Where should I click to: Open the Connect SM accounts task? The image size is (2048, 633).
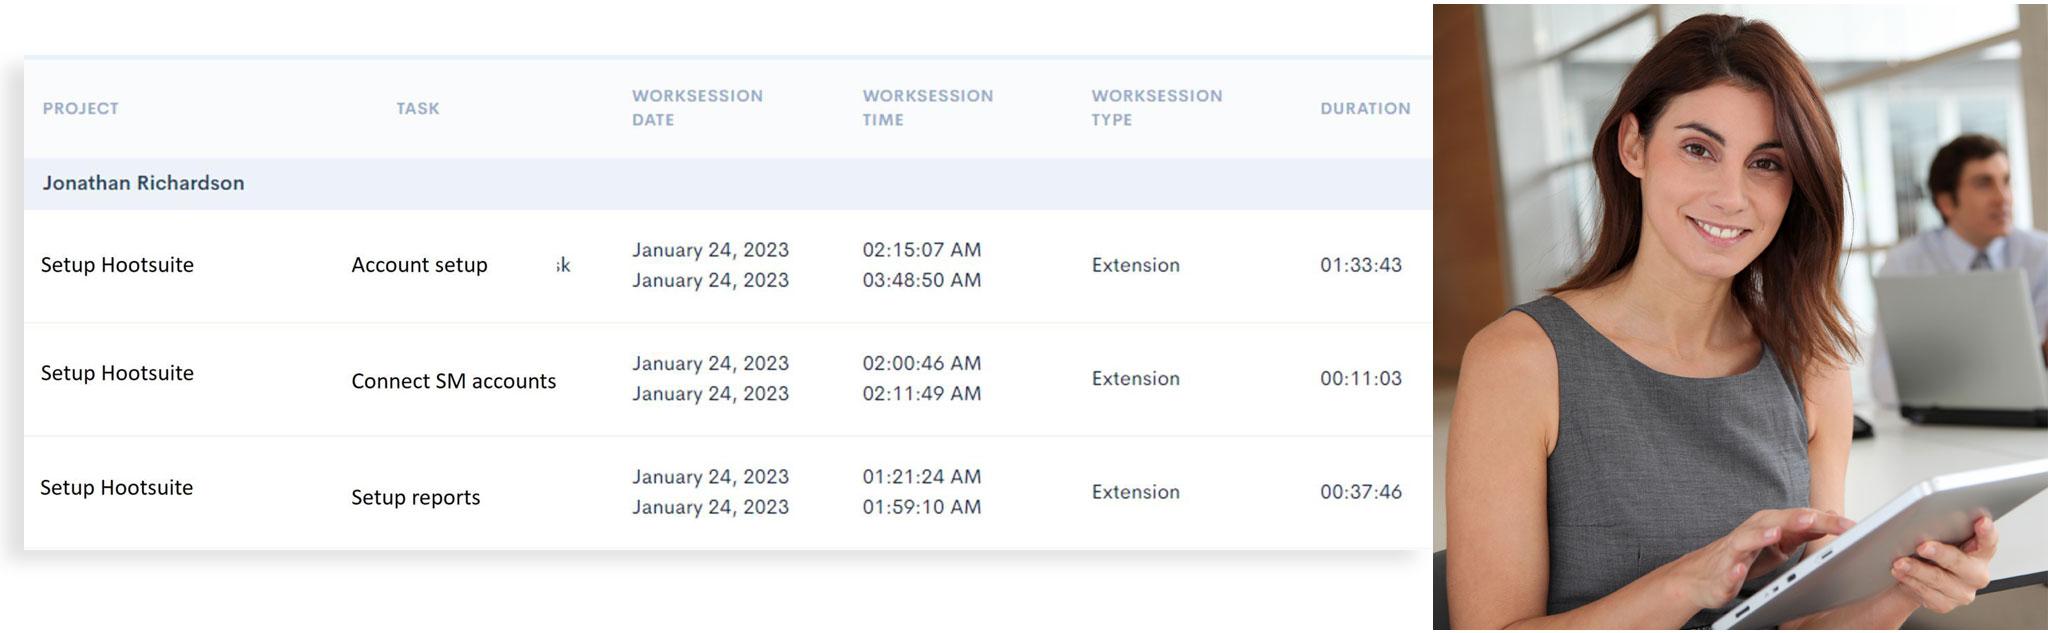(x=453, y=381)
